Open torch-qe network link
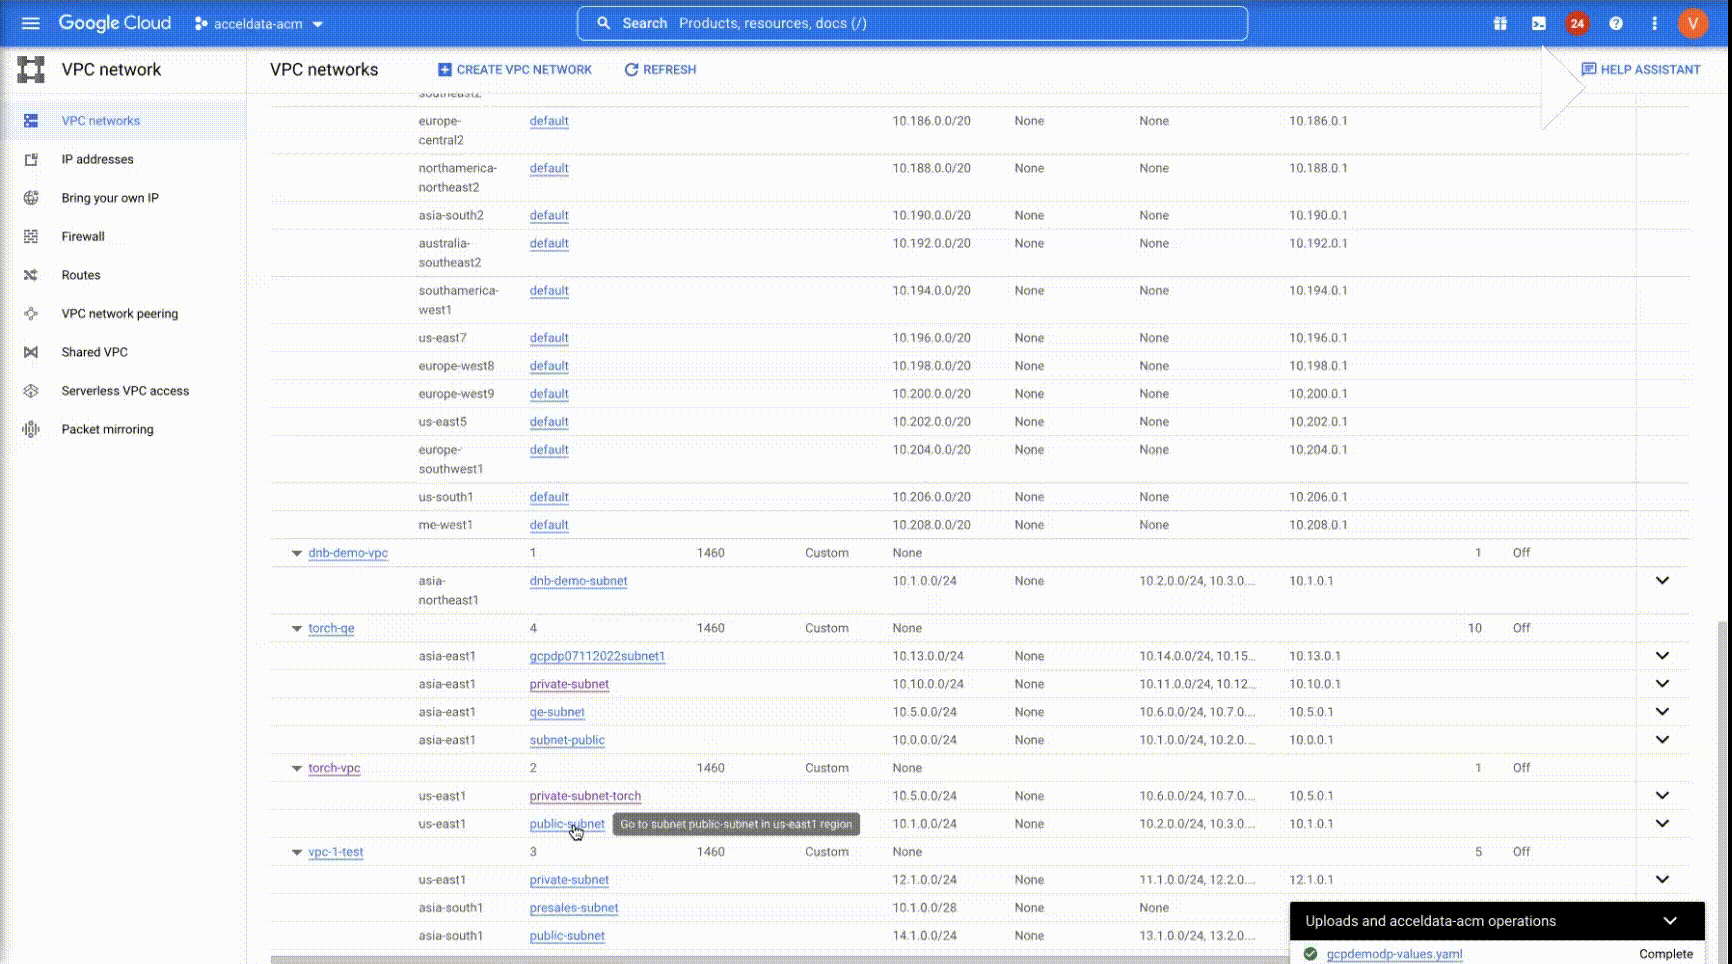Viewport: 1732px width, 964px height. point(331,629)
